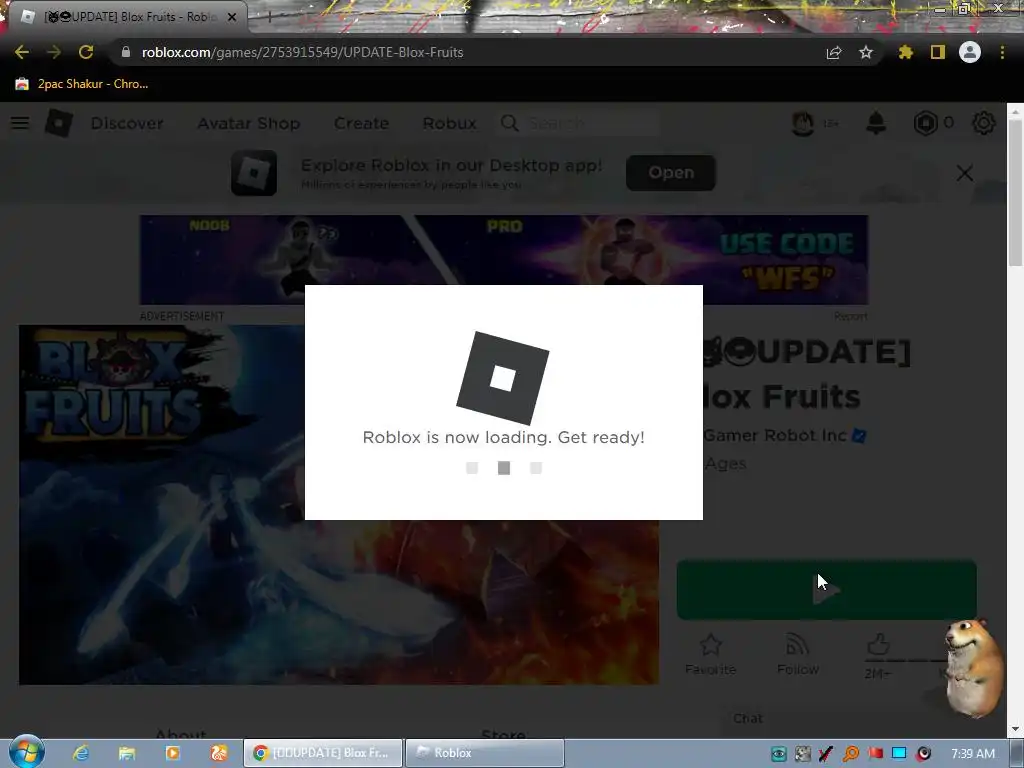Viewport: 1024px width, 768px height.
Task: Open Avatar Shop page
Action: click(248, 123)
